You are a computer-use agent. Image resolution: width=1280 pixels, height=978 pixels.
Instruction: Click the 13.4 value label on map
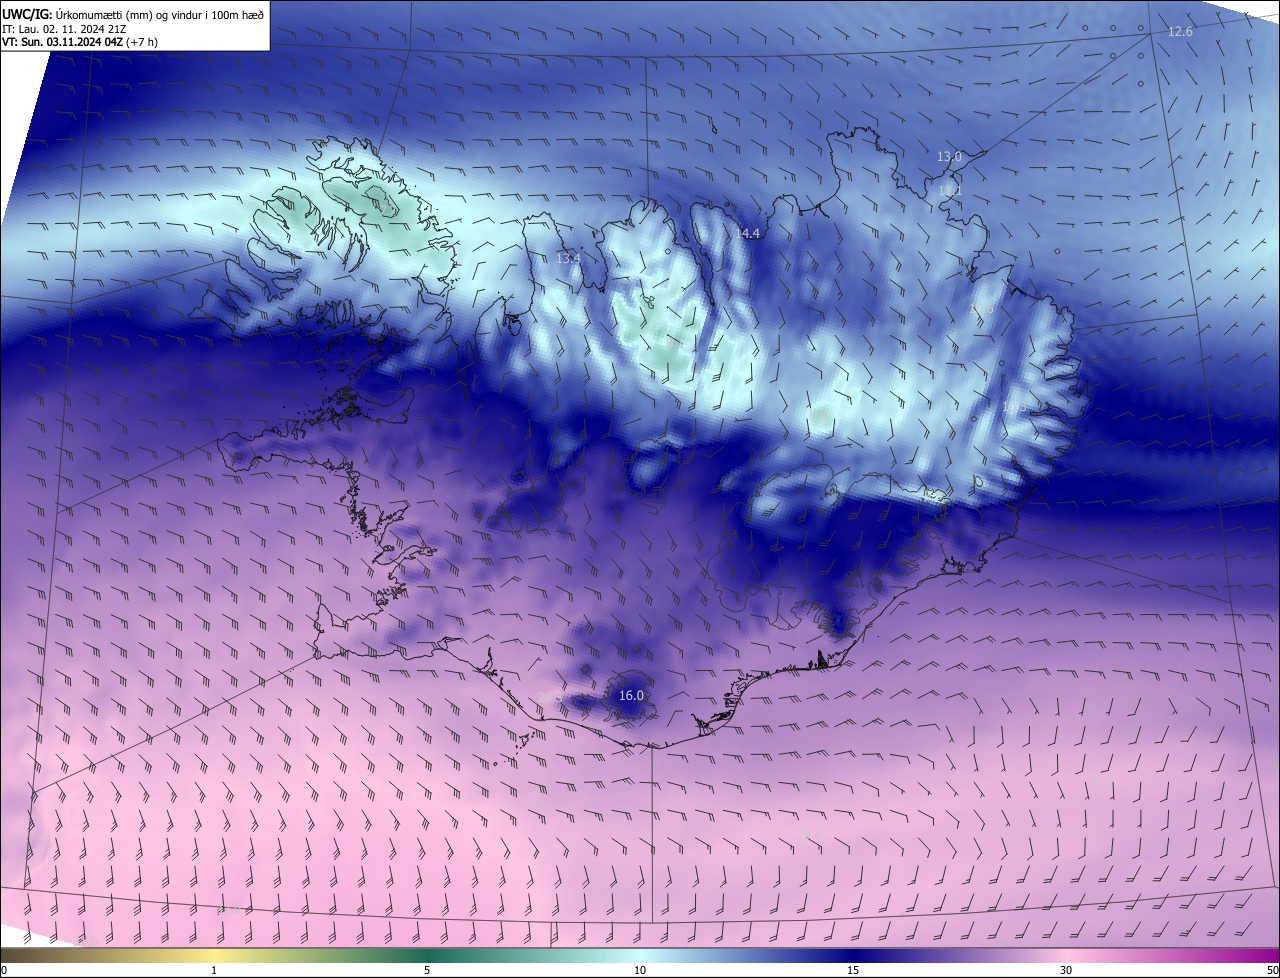pos(568,258)
